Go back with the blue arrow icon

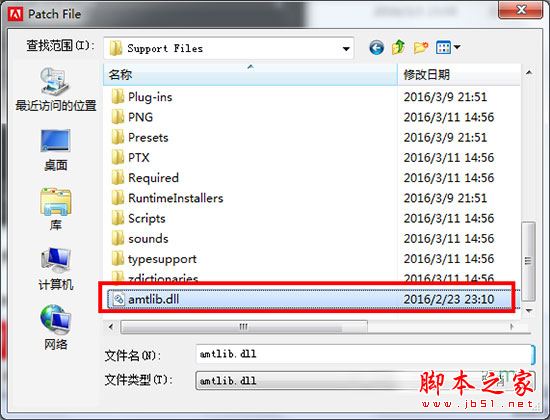click(x=376, y=48)
